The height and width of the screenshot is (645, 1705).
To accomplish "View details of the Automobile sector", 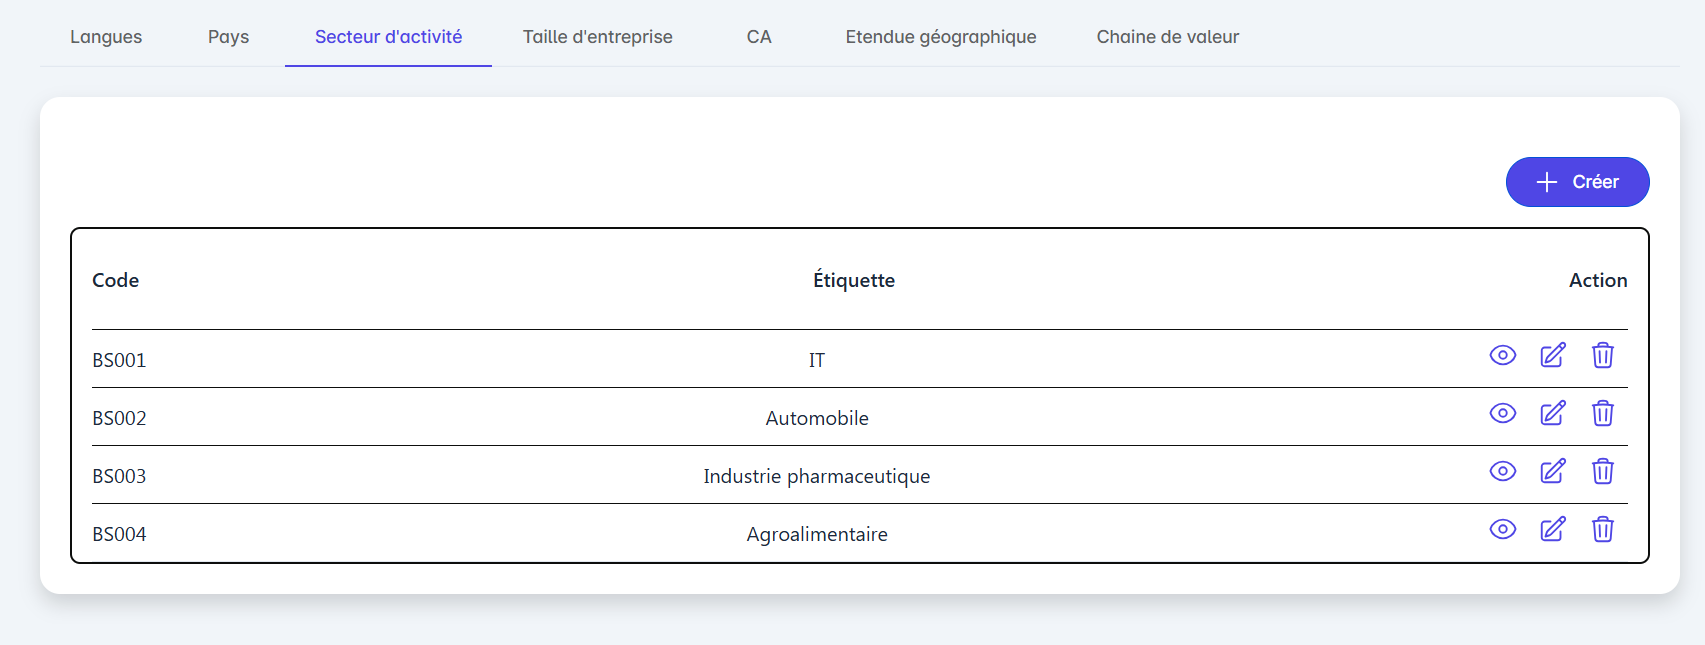I will click(1502, 414).
